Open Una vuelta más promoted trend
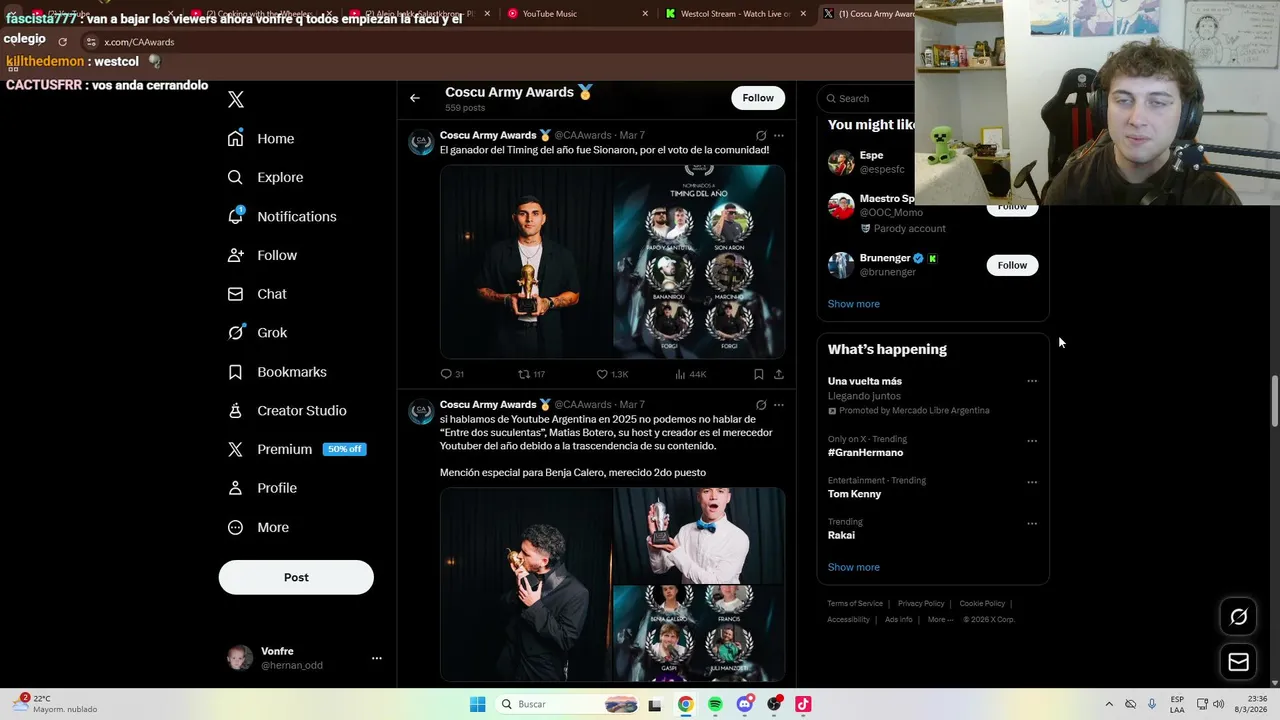Viewport: 1280px width, 720px height. pyautogui.click(x=865, y=381)
